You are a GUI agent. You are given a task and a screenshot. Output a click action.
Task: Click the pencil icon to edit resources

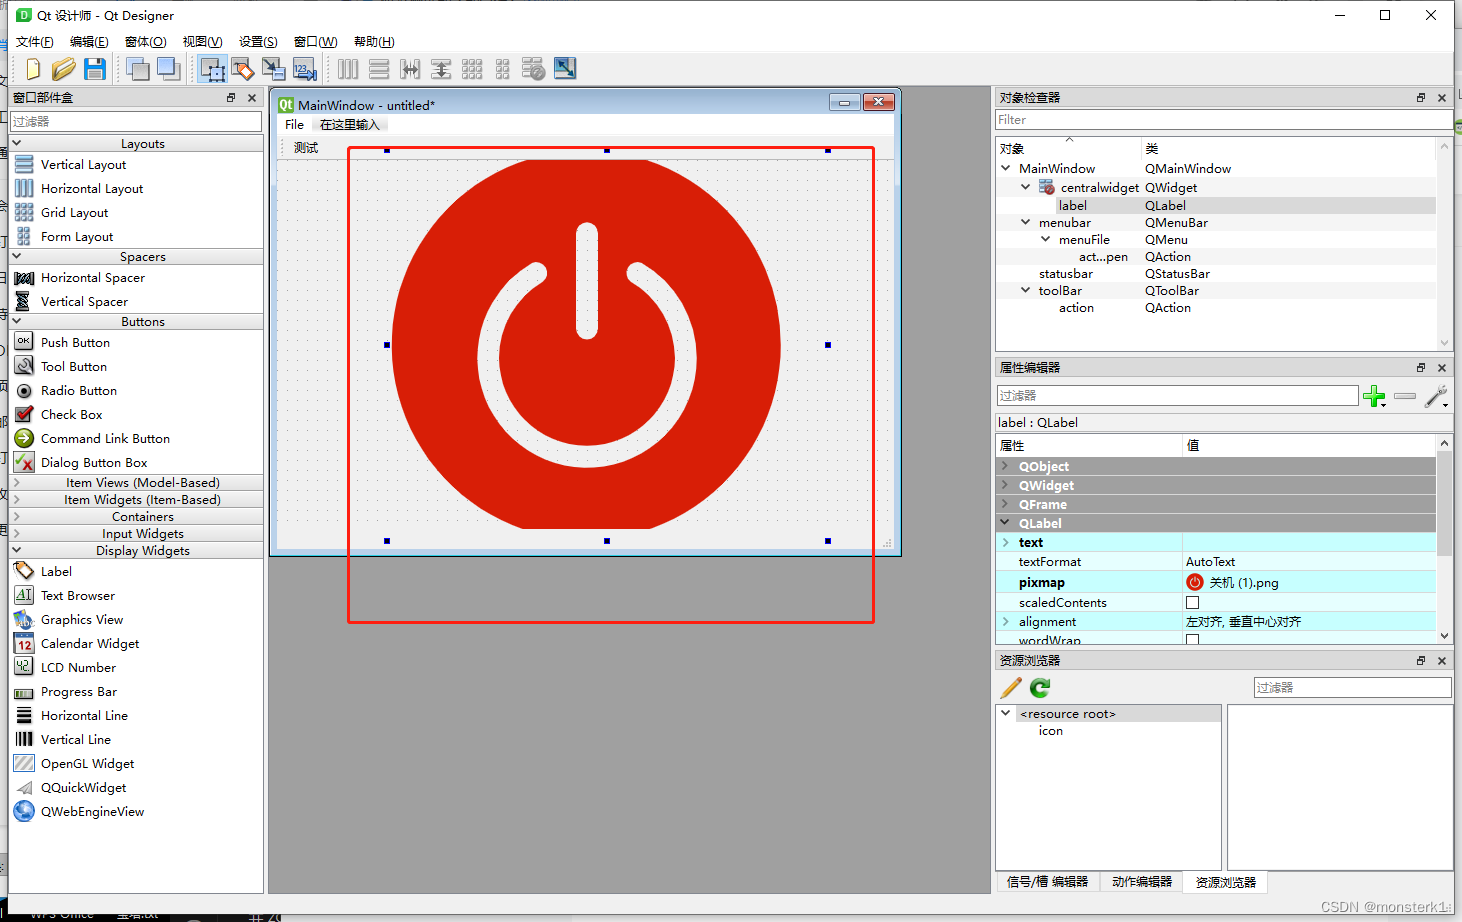(x=1010, y=687)
